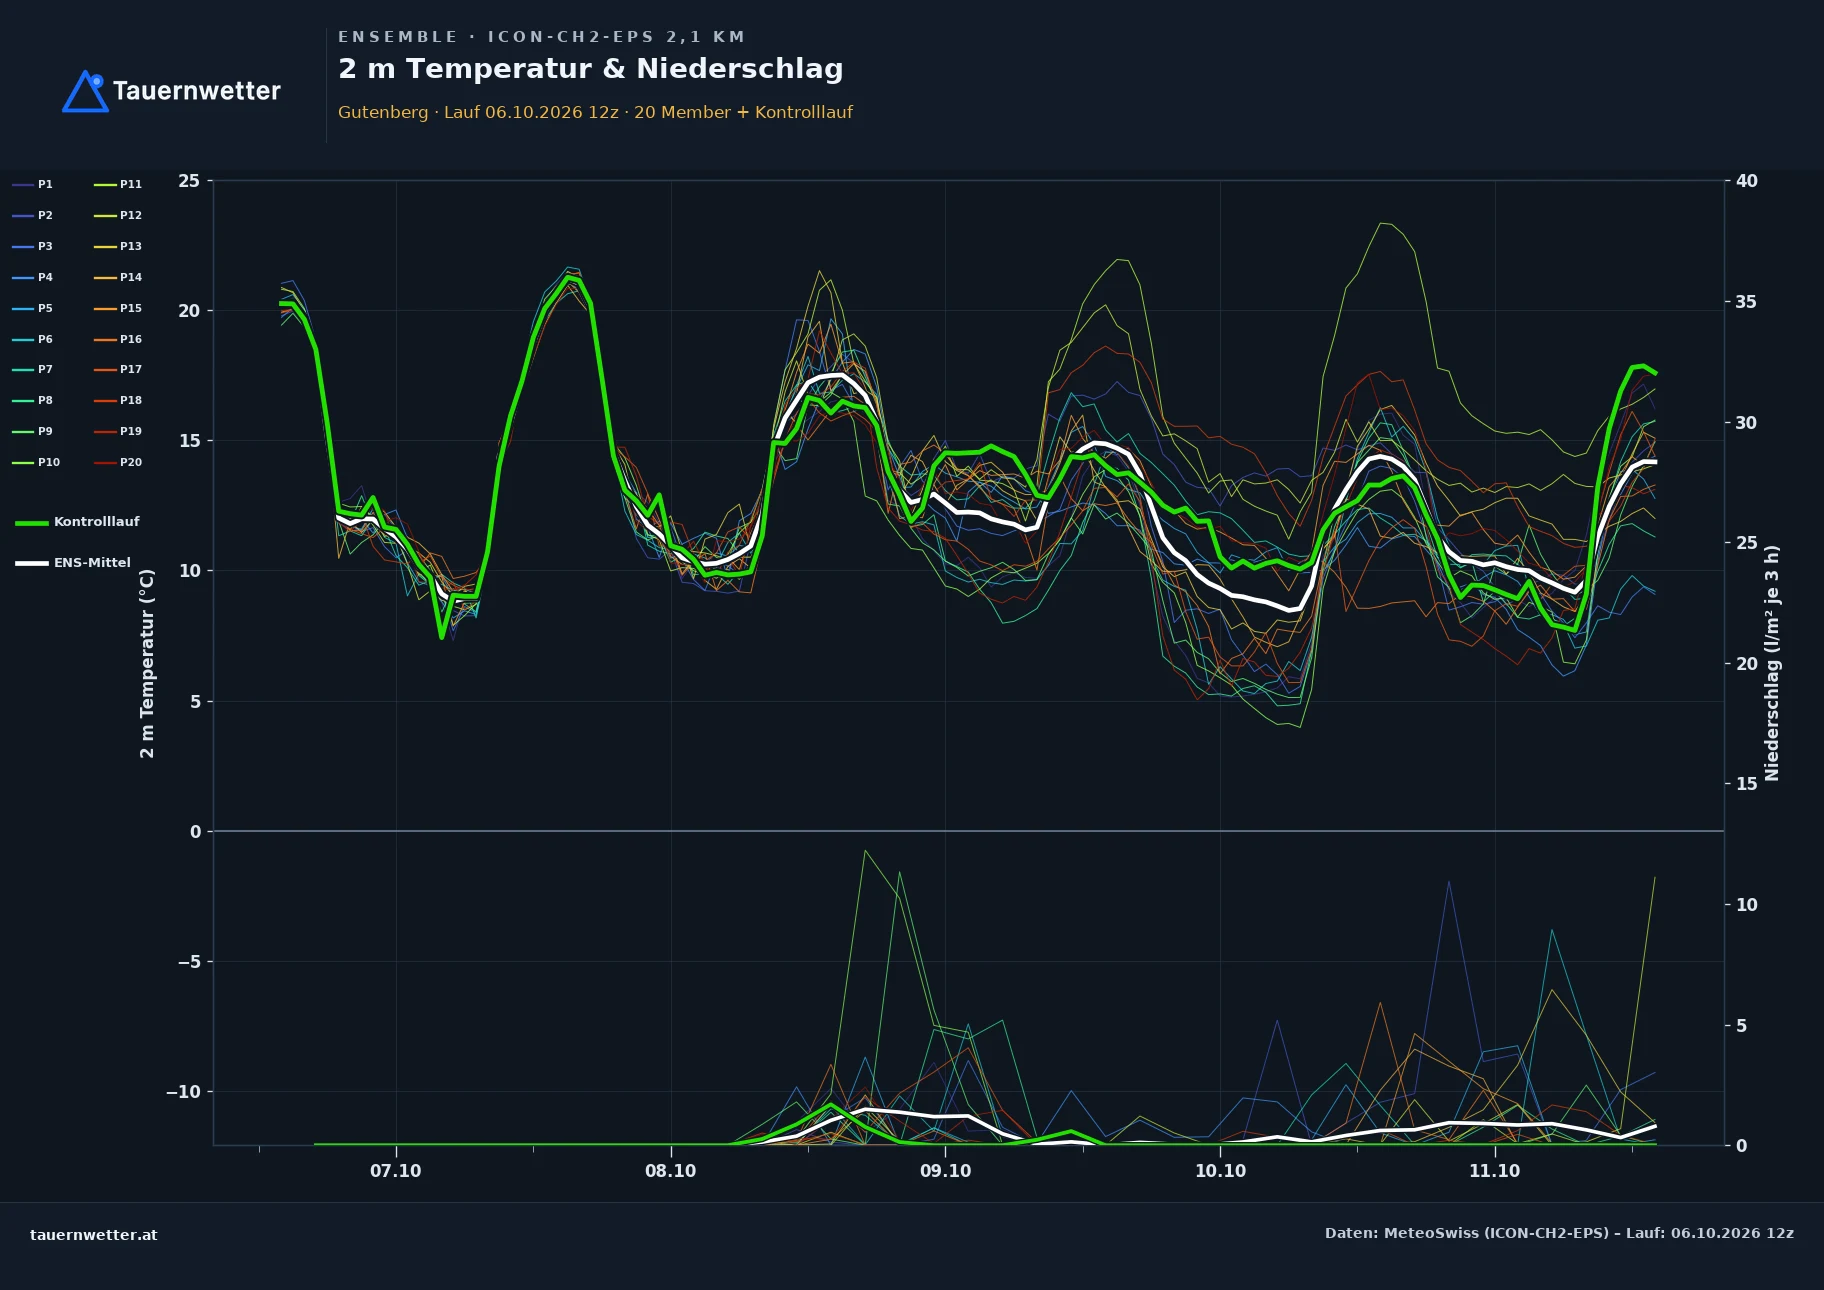Open the tauernwetter.at footer link

point(94,1235)
